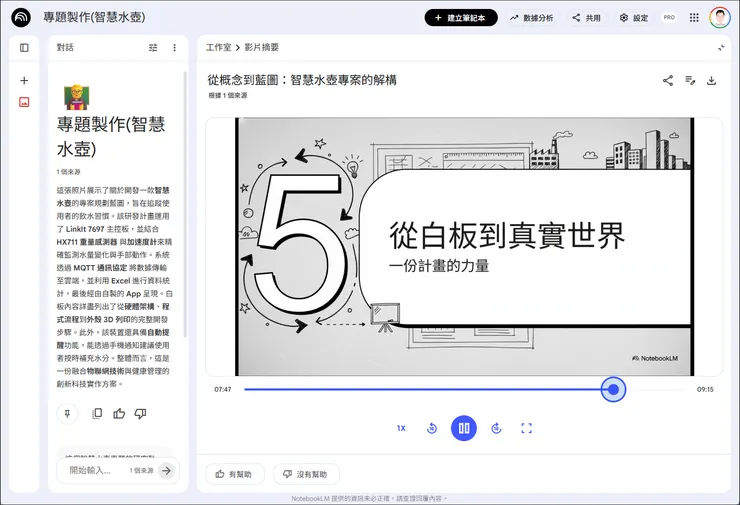Screen dimensions: 740x505
Task: Open the Google apps grid
Action: pyautogui.click(x=694, y=17)
